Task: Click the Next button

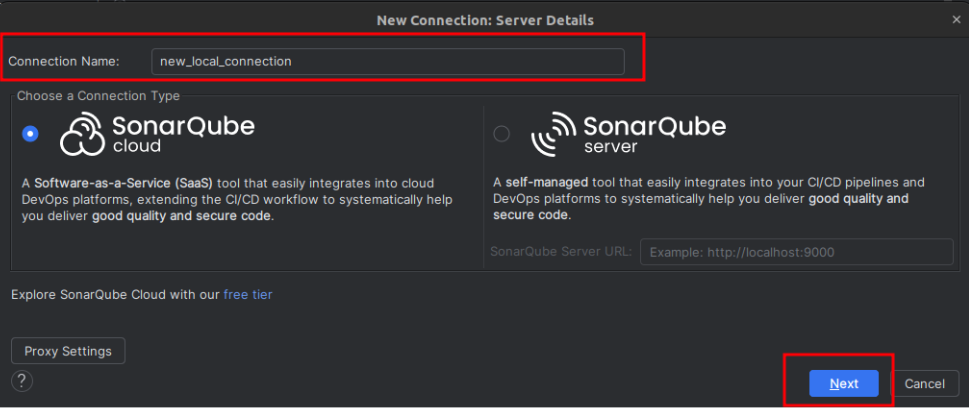Action: click(844, 383)
